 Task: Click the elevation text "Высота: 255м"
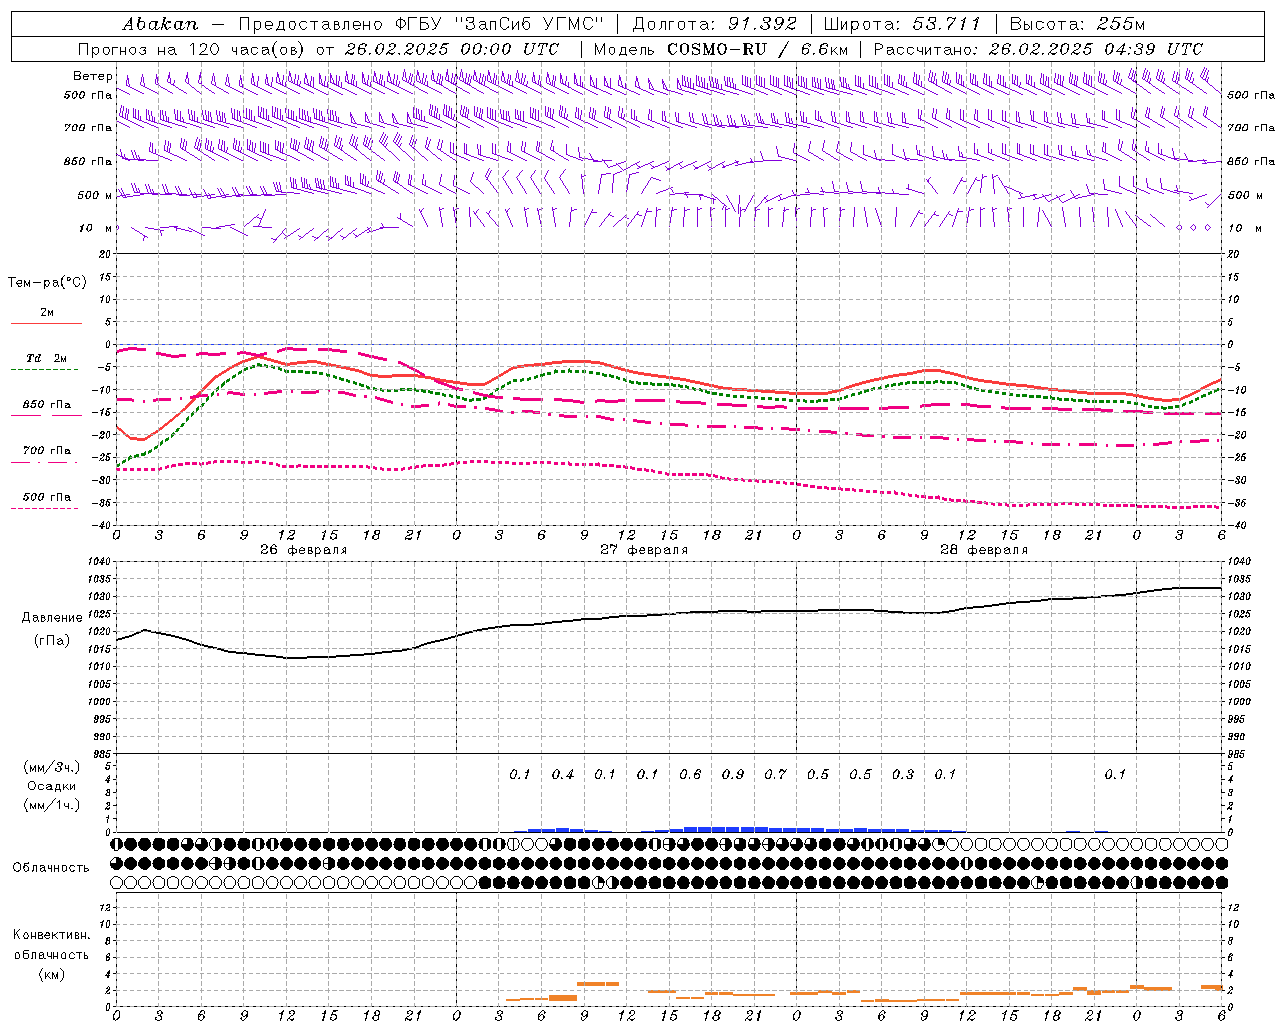pos(1076,24)
